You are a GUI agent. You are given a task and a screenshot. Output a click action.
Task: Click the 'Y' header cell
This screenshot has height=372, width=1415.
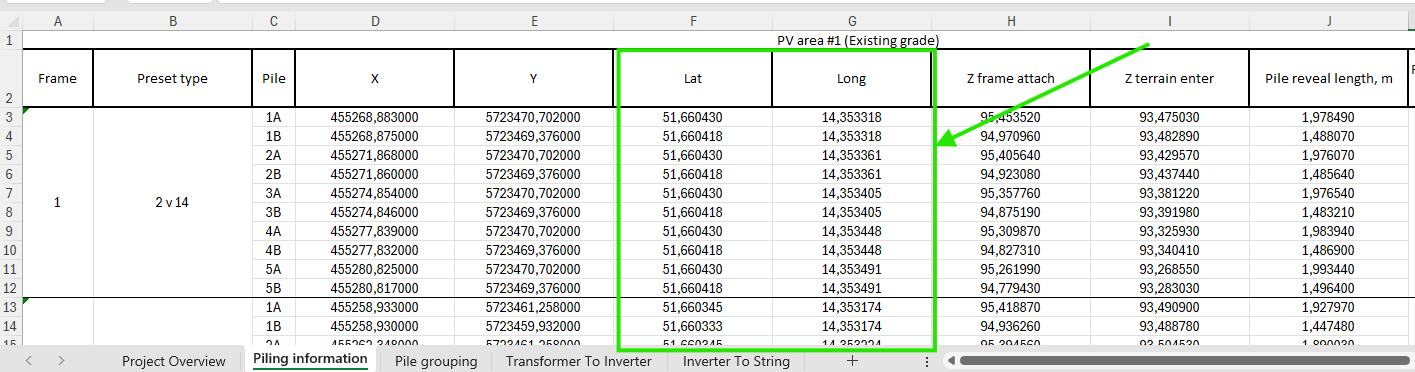[x=534, y=79]
